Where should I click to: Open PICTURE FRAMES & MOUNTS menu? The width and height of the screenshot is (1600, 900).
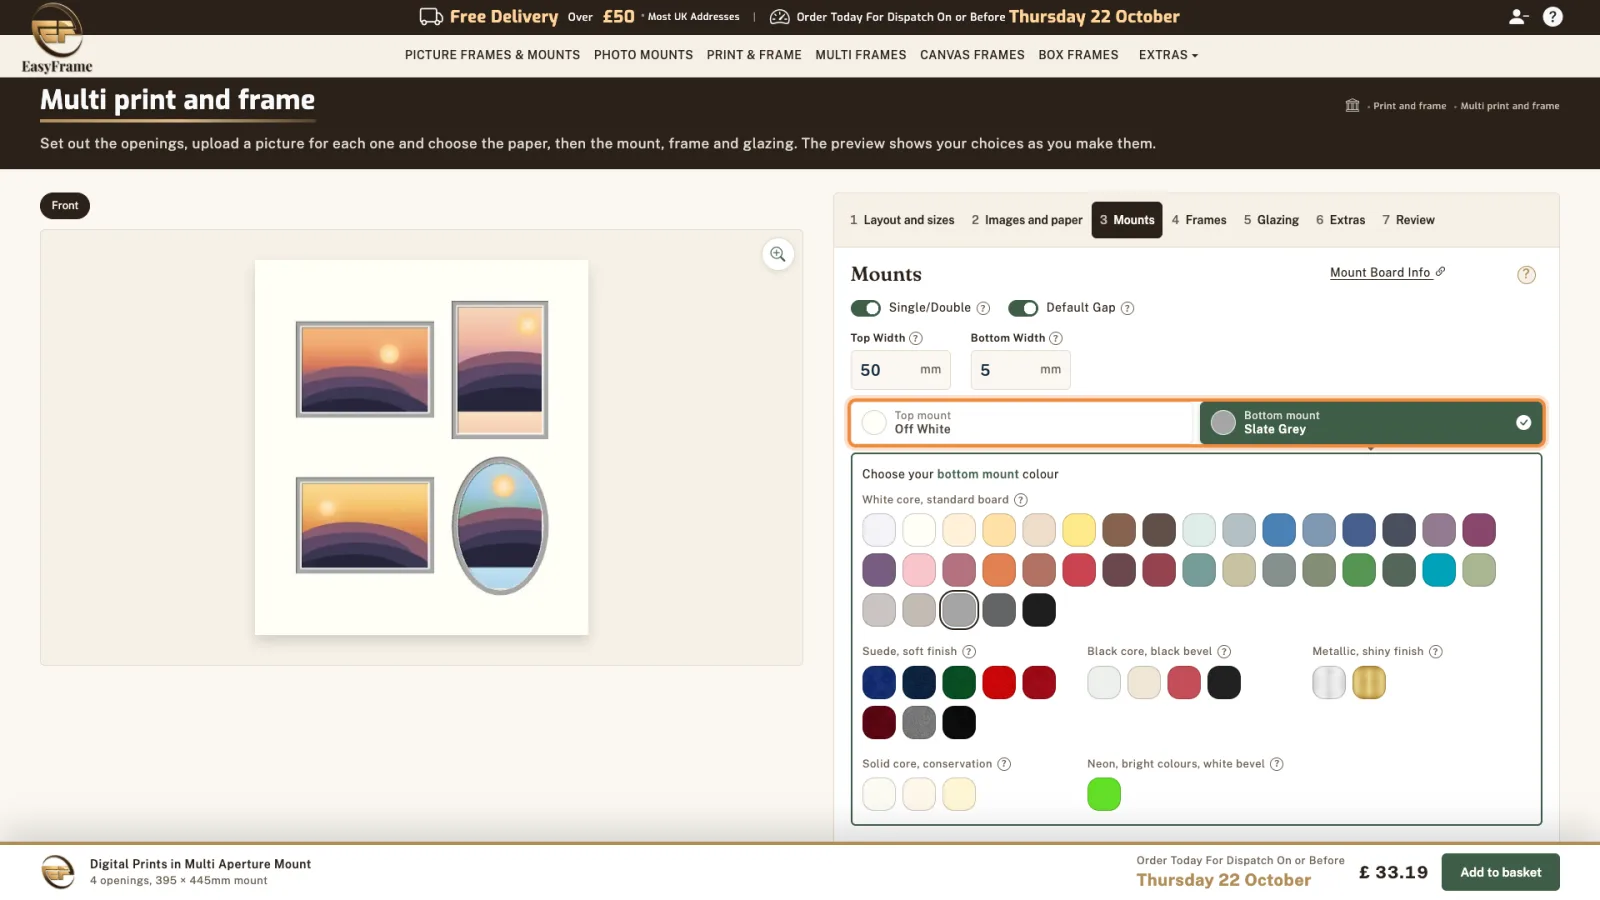point(492,55)
